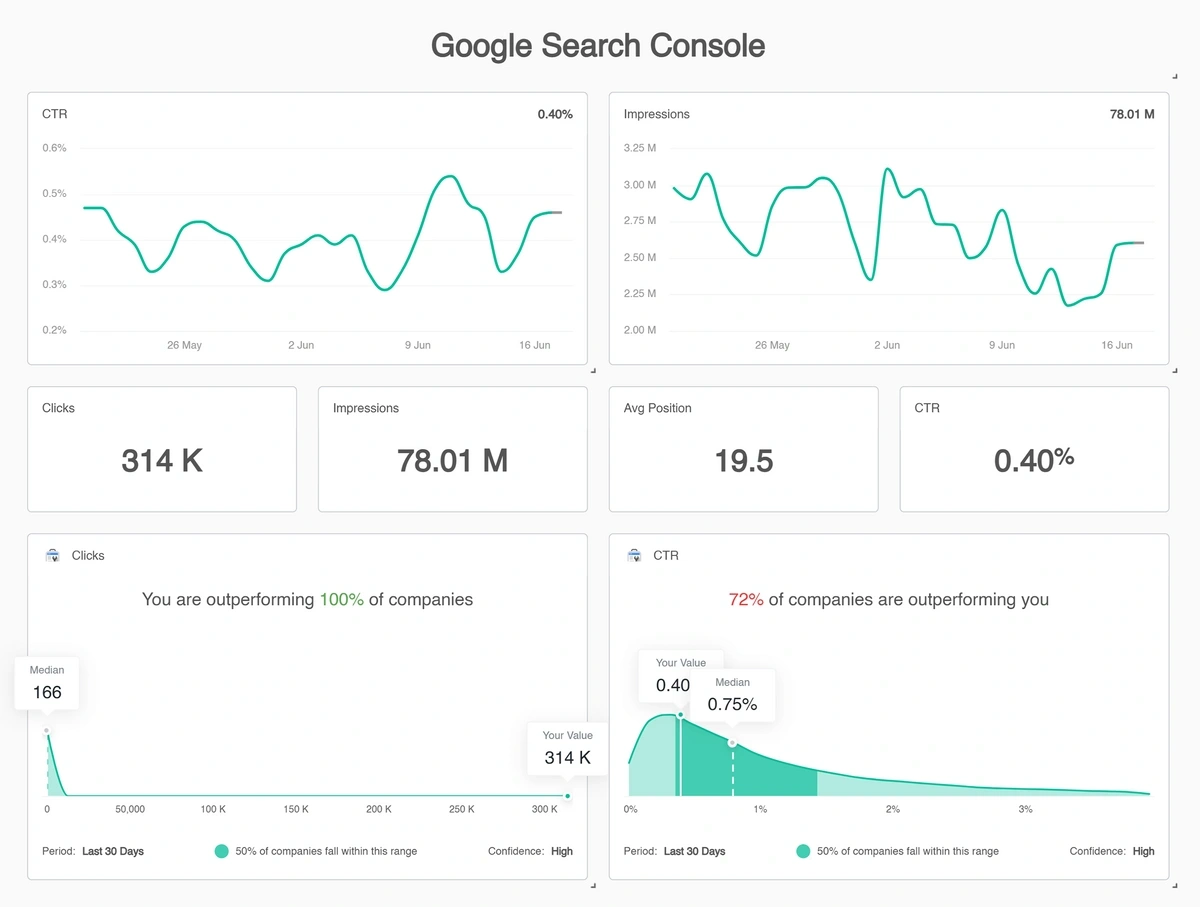
Task: Click the green legend dot in CTR benchmark footer
Action: click(x=802, y=851)
